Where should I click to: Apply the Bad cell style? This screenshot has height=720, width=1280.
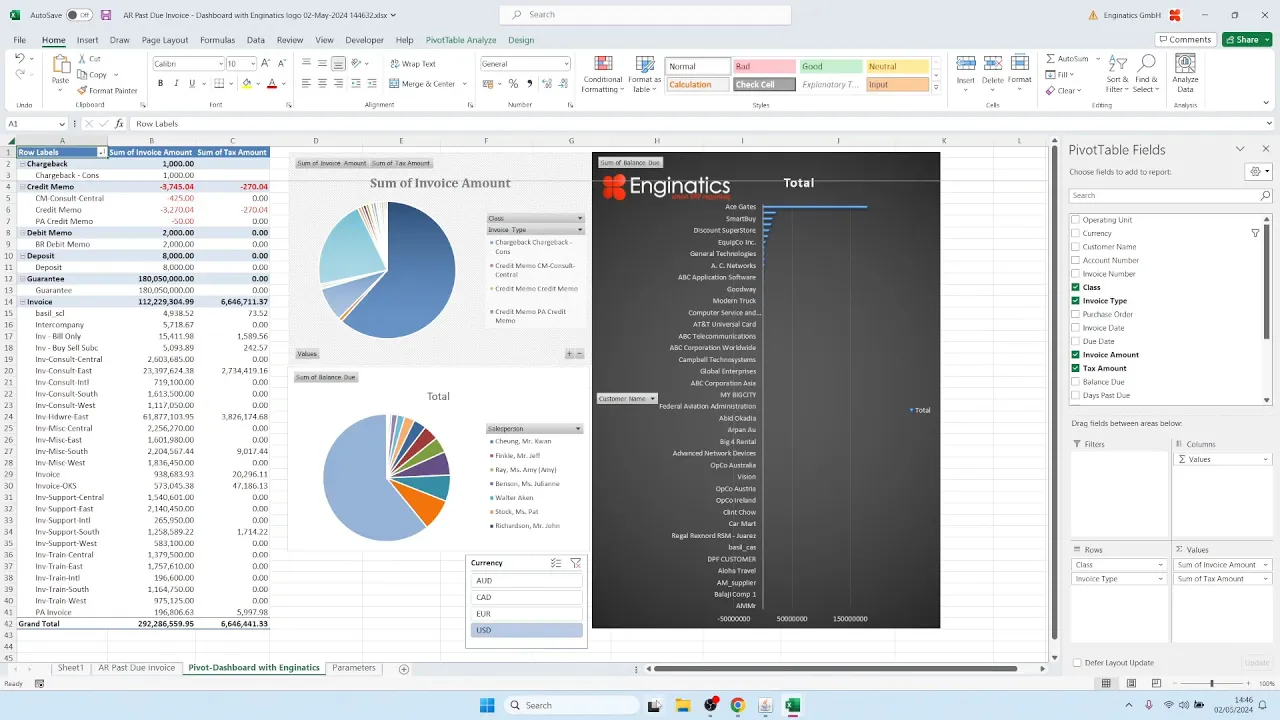(x=765, y=67)
